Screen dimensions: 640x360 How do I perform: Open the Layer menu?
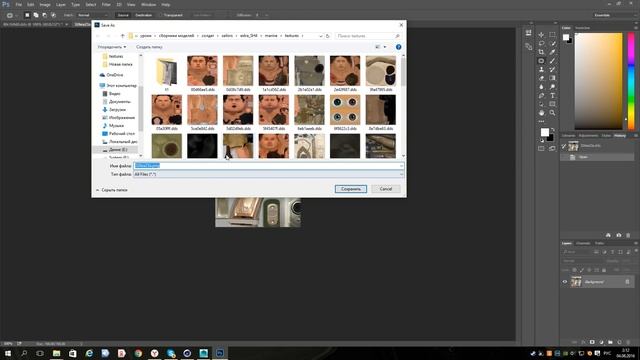(x=60, y=4)
